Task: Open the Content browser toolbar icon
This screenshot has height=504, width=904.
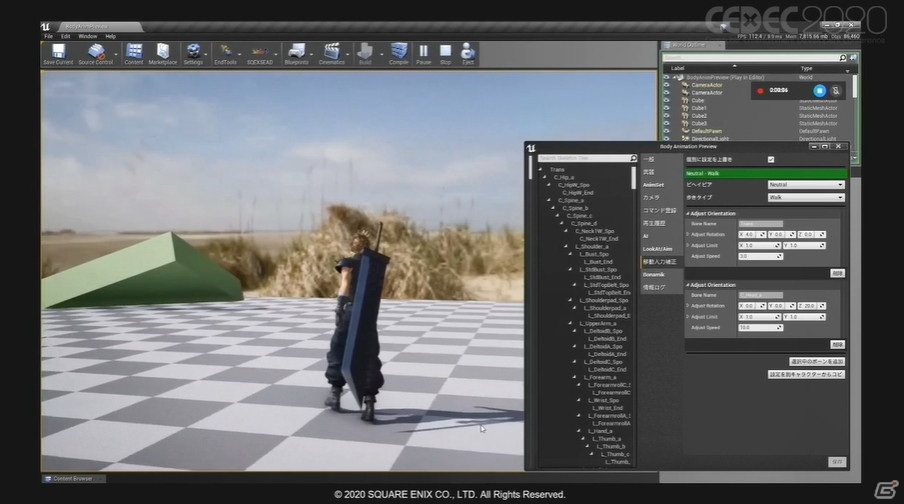Action: coord(134,54)
